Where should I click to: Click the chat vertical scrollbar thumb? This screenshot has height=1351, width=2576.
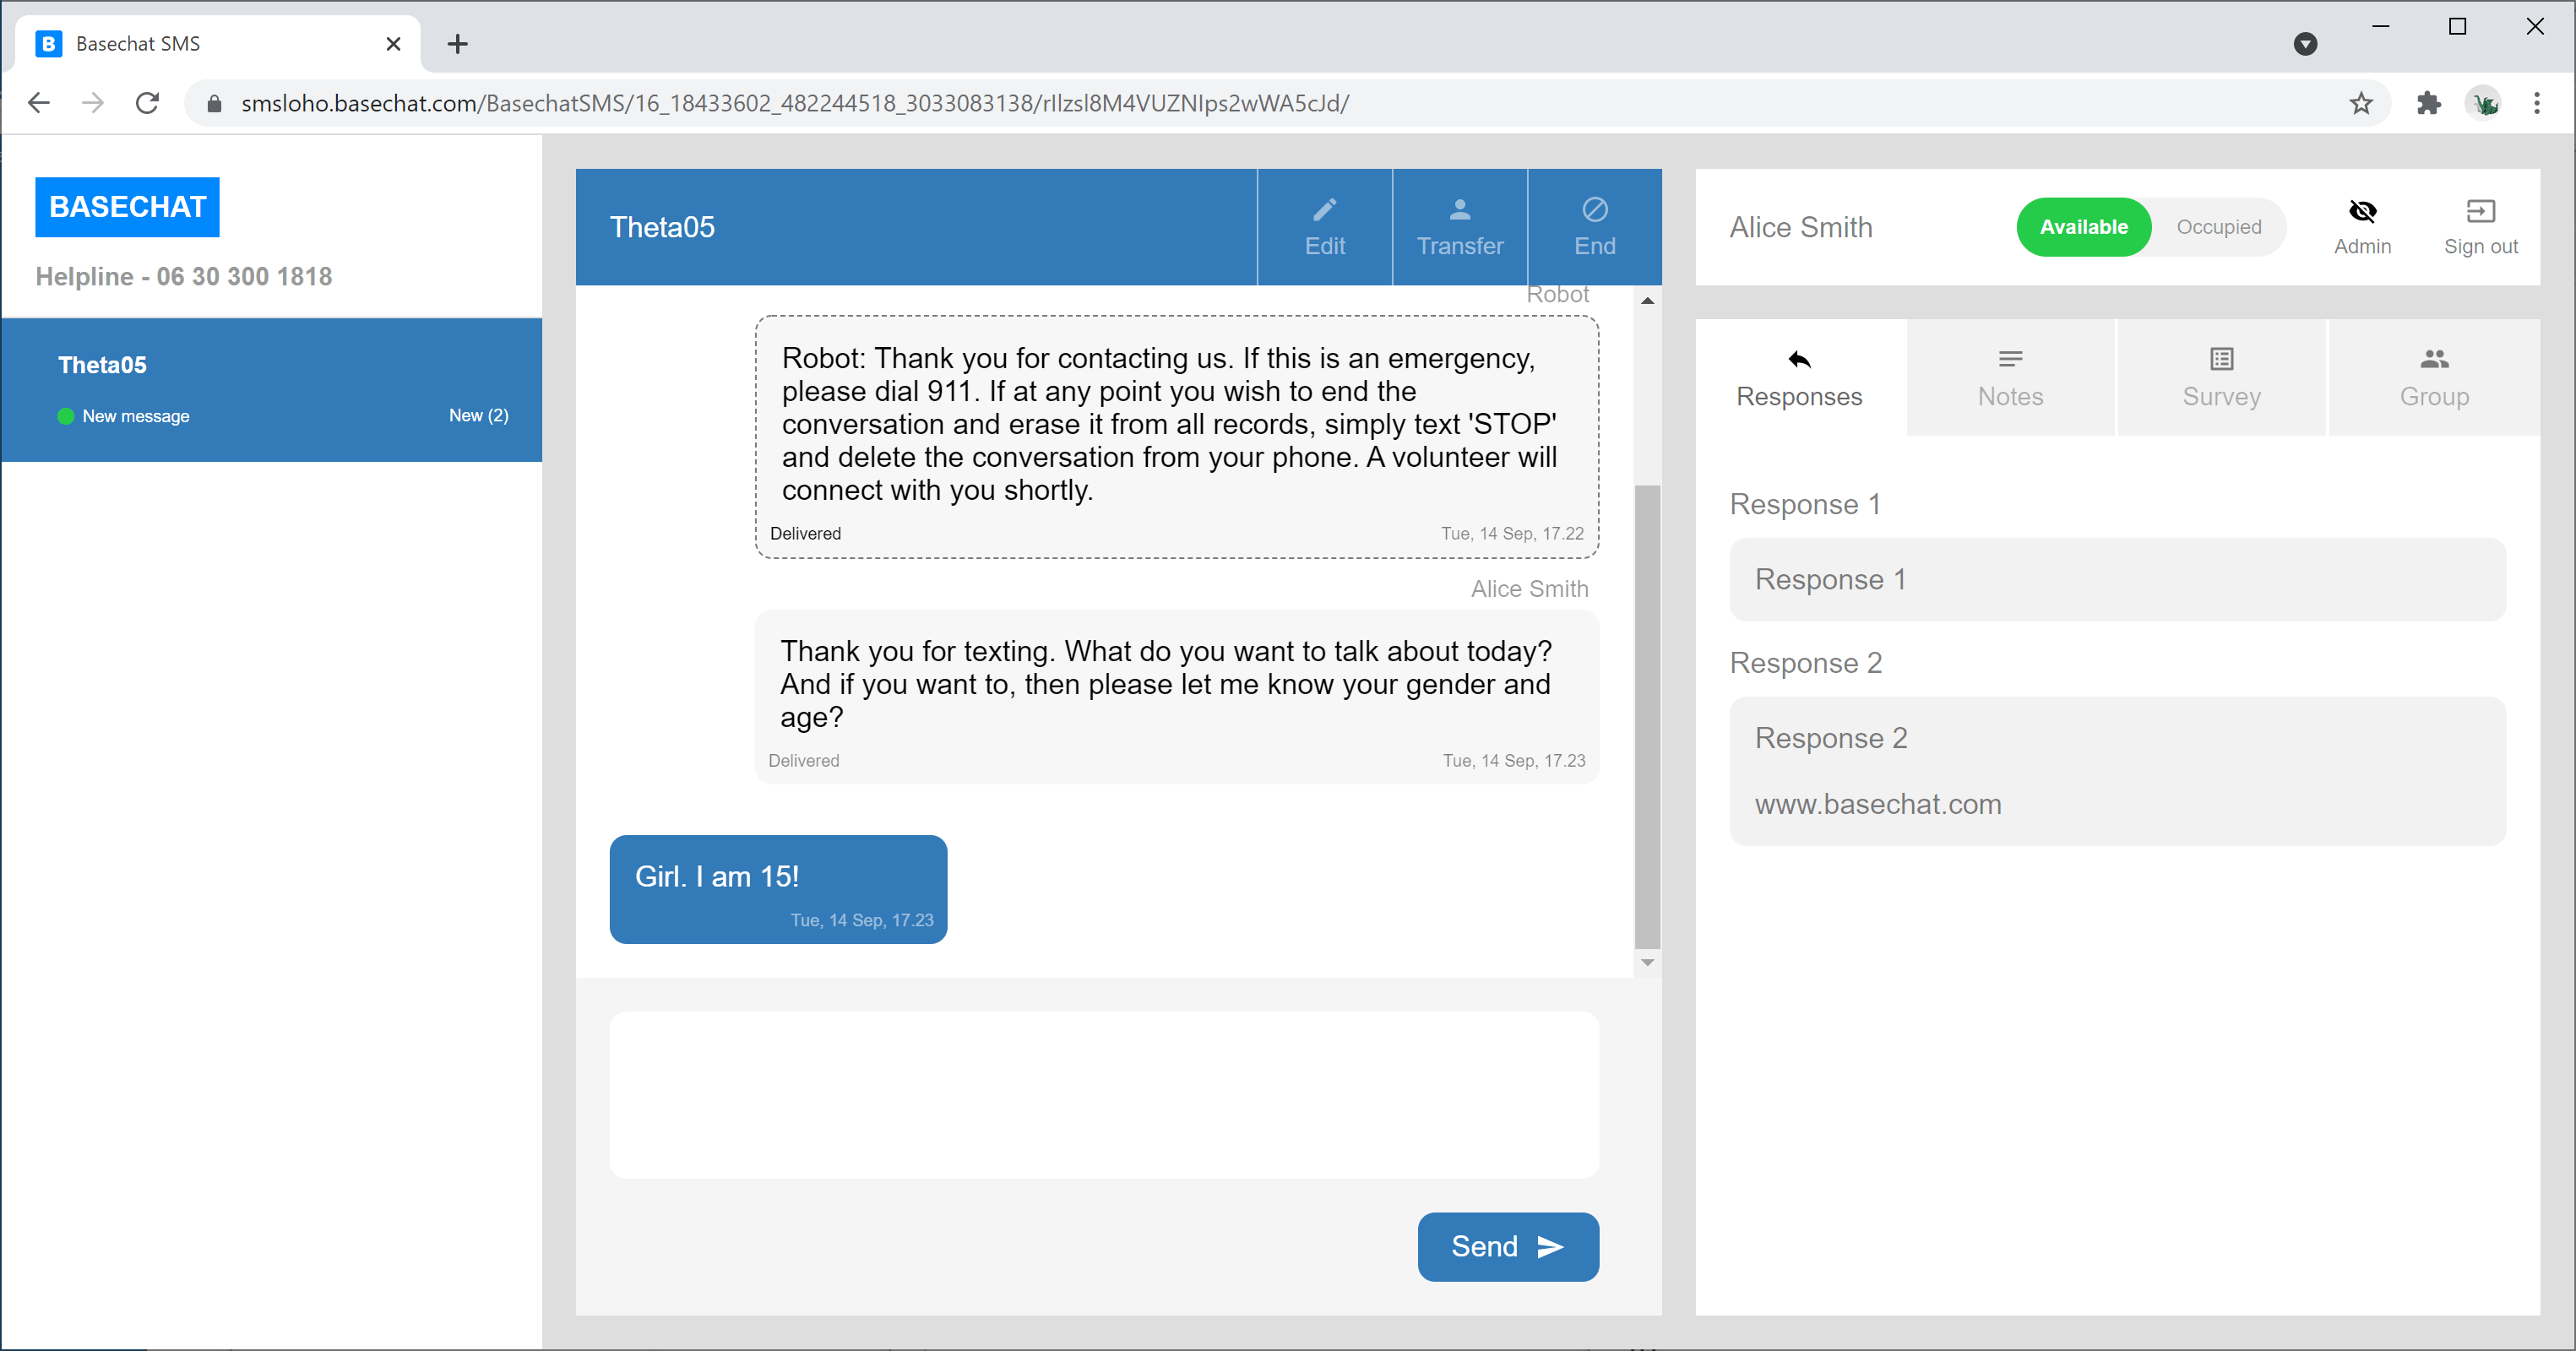(x=1647, y=715)
